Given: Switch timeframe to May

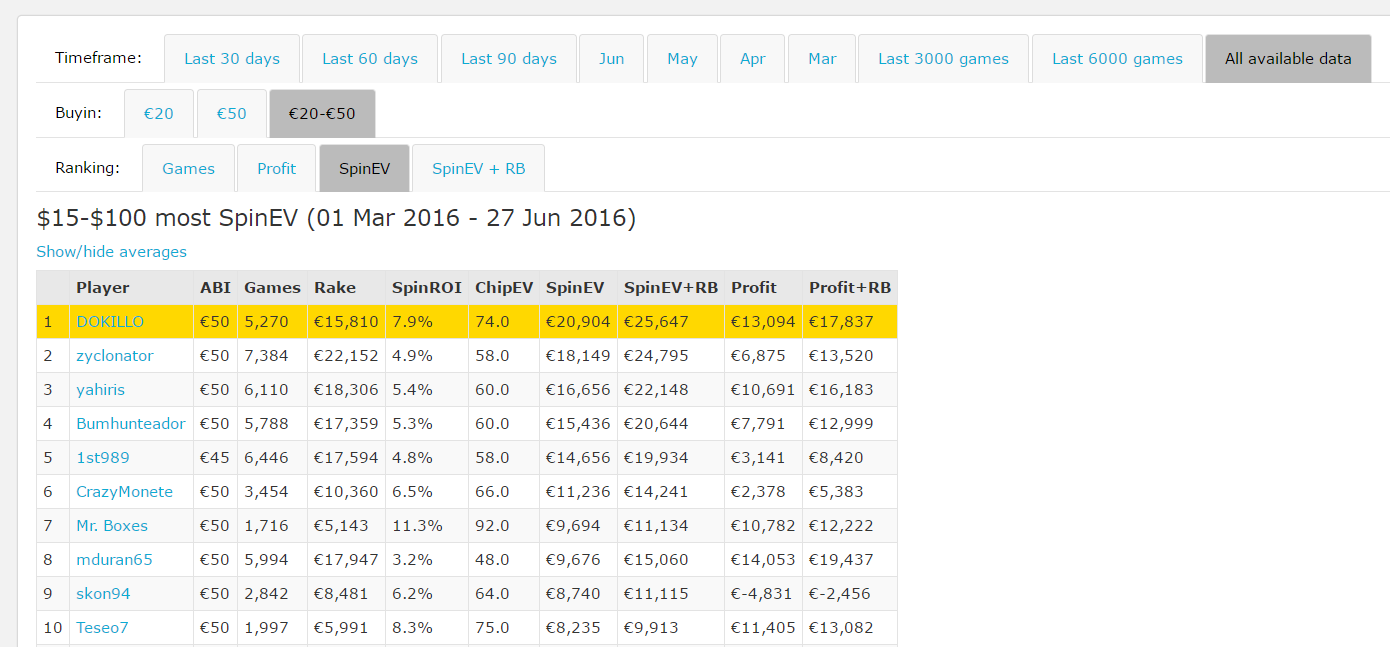Looking at the screenshot, I should point(682,59).
